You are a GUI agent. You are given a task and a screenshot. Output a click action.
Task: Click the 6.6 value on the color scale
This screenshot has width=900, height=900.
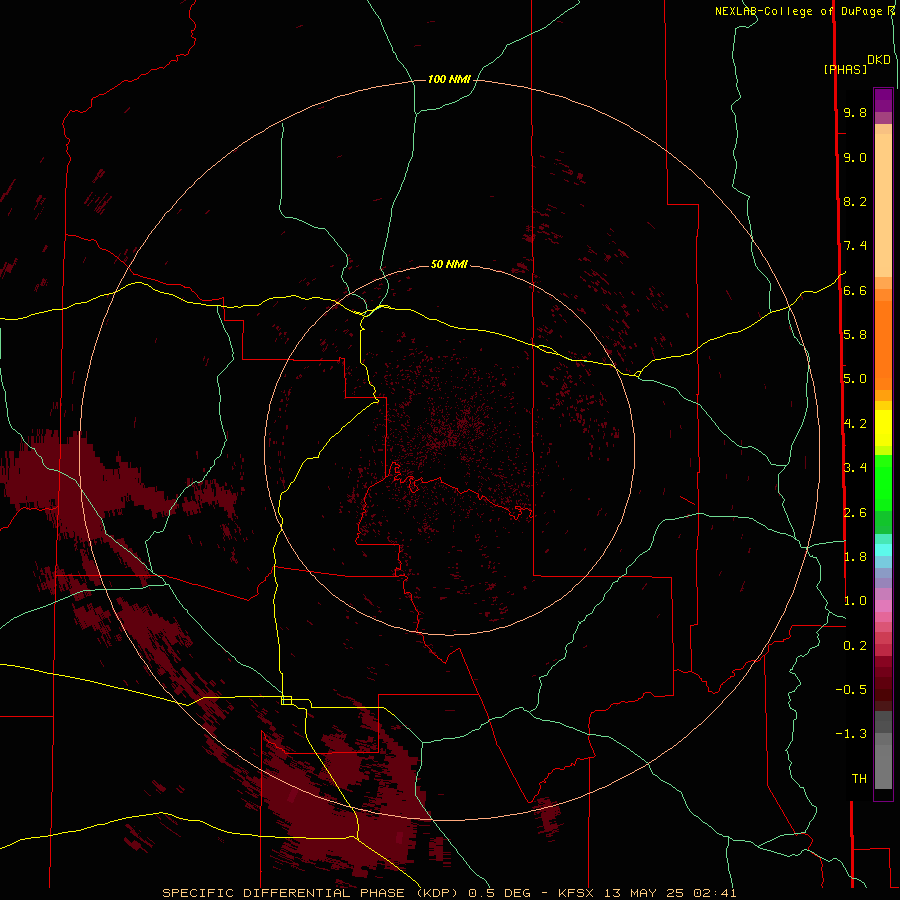[x=855, y=290]
